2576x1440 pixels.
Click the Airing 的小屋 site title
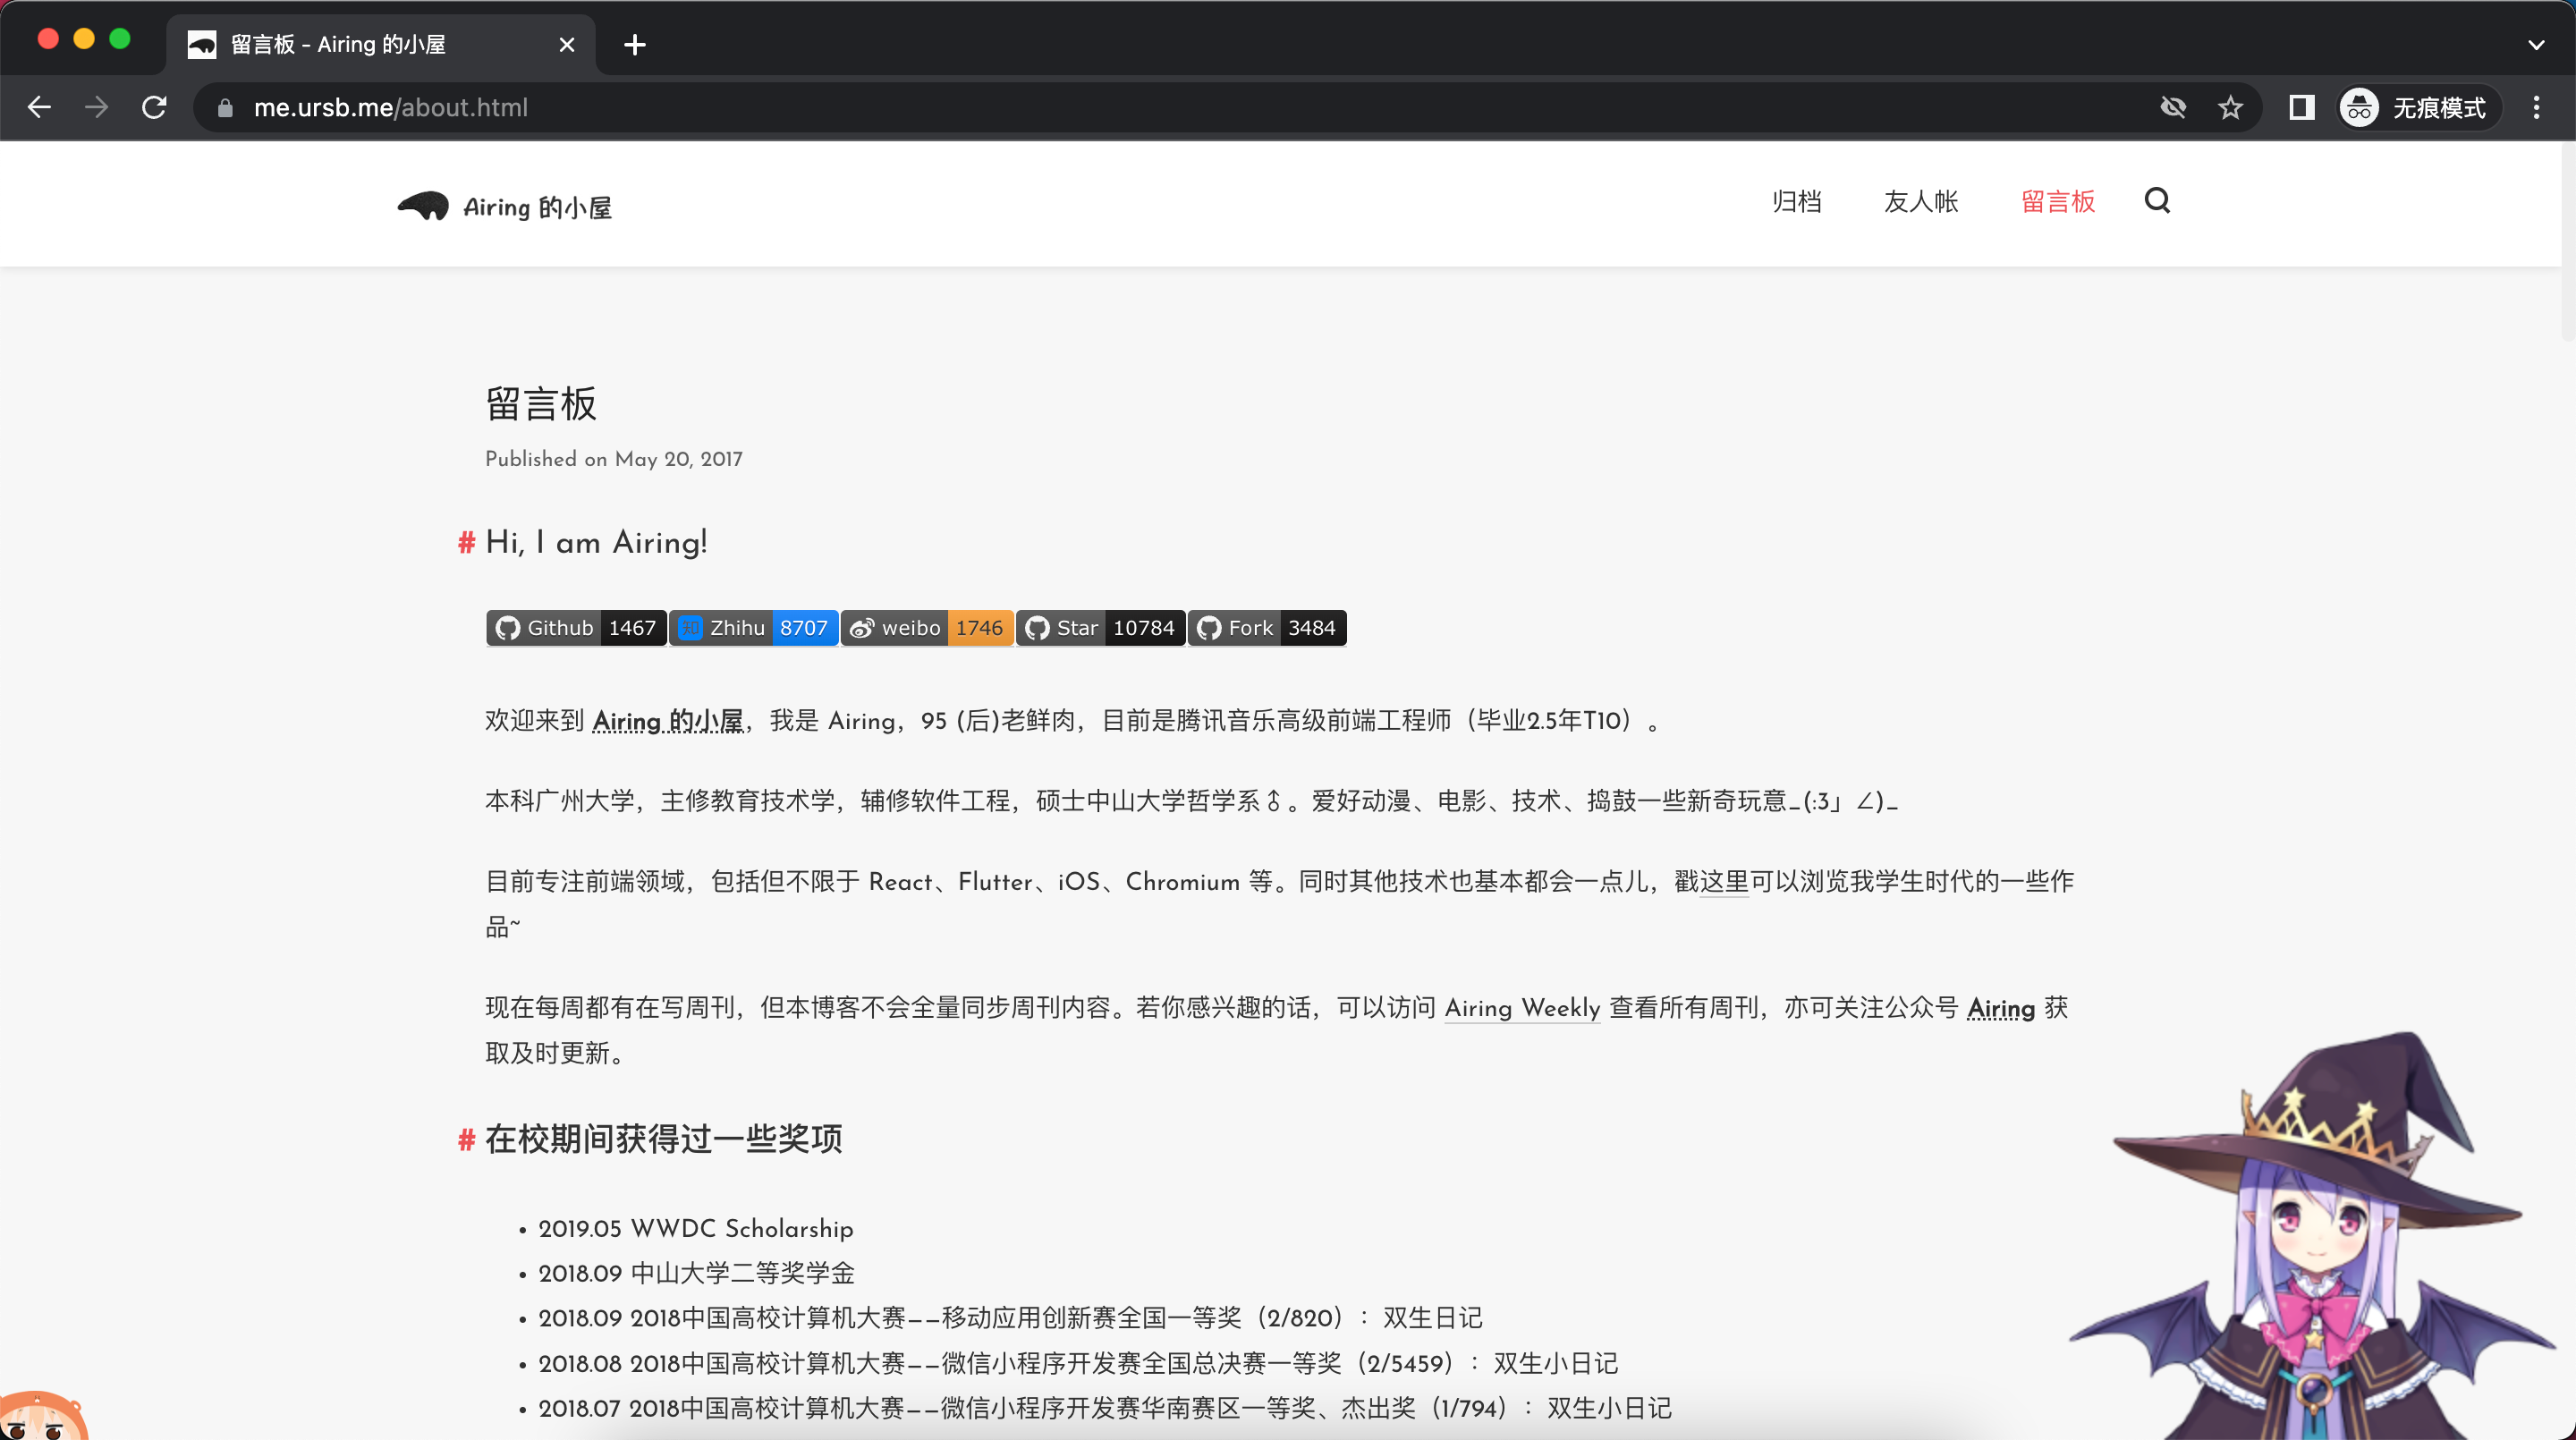[x=537, y=207]
